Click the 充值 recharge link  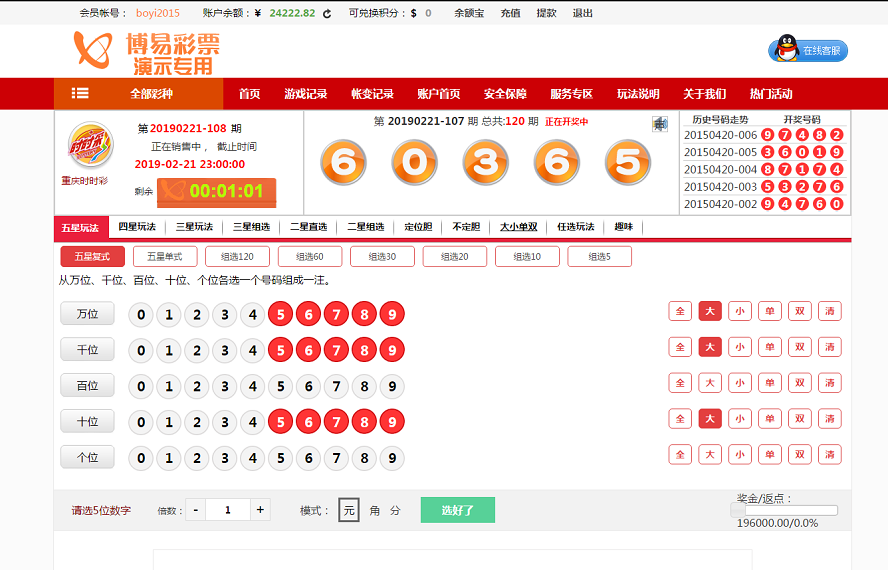[x=510, y=13]
